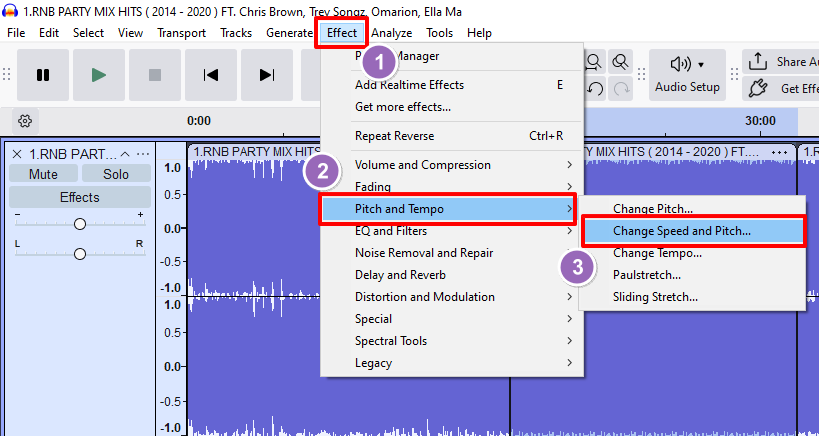
Task: Select Change Tempo... option
Action: (x=693, y=253)
